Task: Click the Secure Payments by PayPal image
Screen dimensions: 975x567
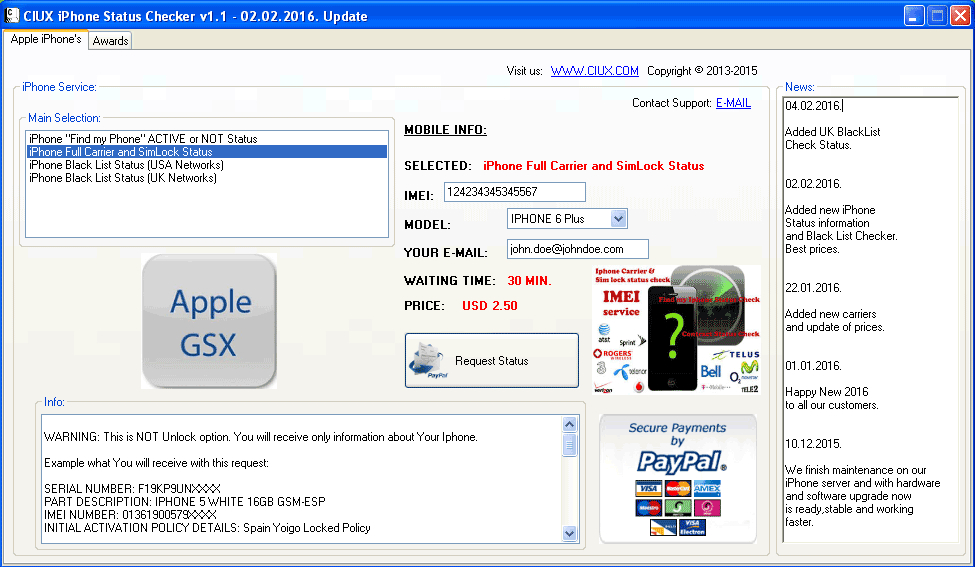Action: (678, 479)
